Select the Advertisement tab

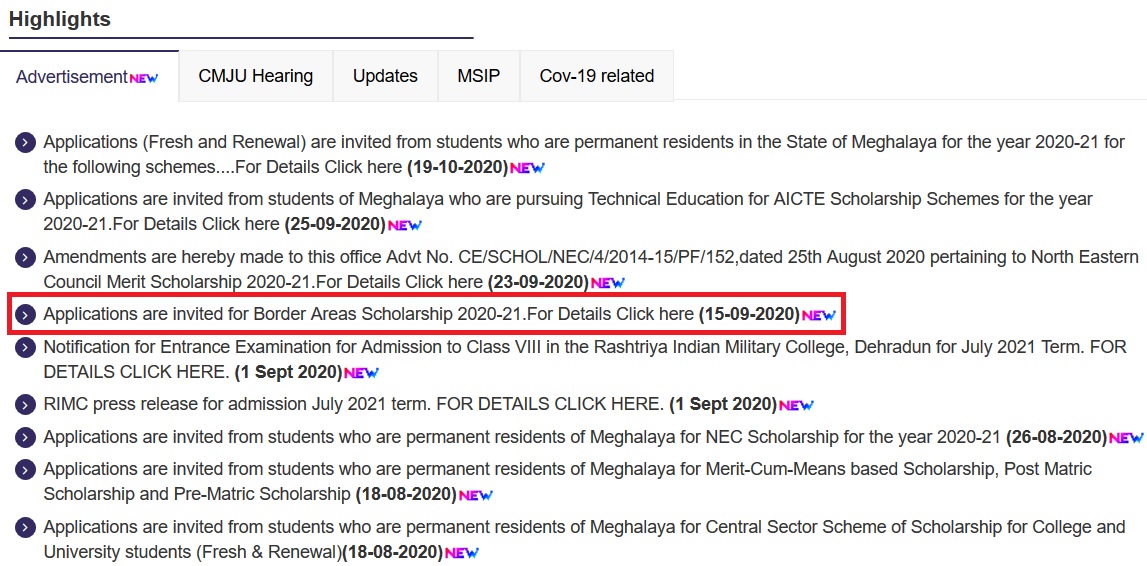(87, 77)
